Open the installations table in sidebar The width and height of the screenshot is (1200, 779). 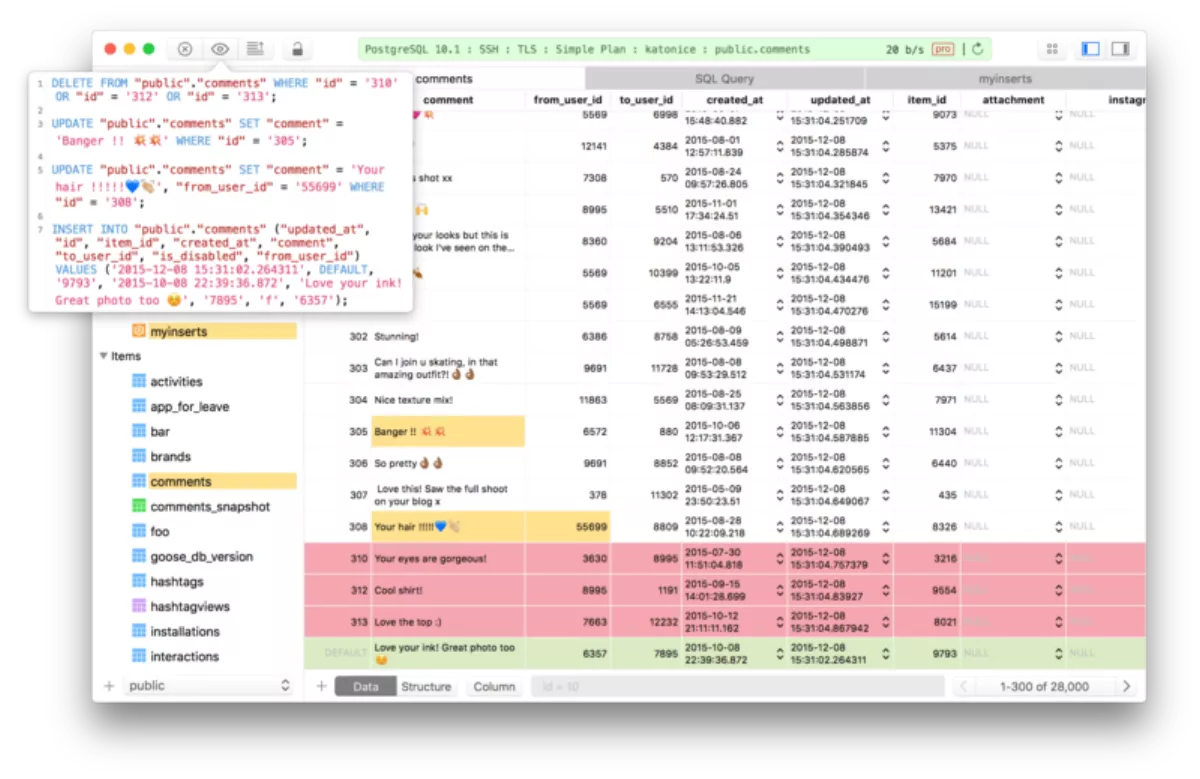click(185, 631)
